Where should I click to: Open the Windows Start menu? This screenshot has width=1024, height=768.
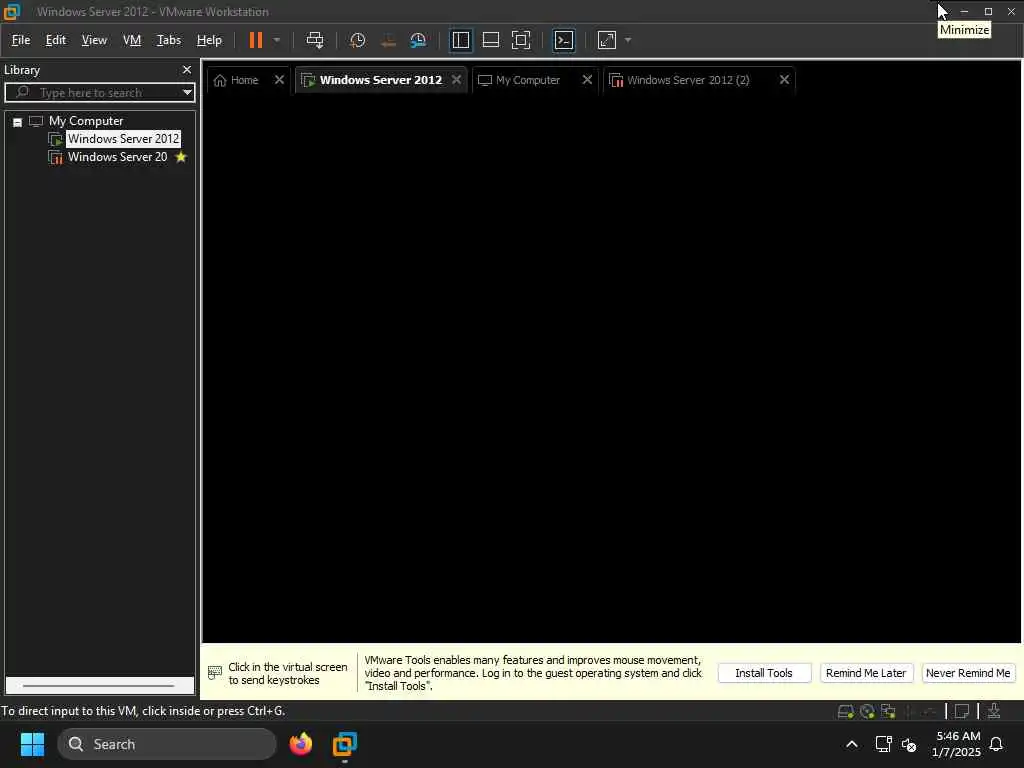(32, 744)
